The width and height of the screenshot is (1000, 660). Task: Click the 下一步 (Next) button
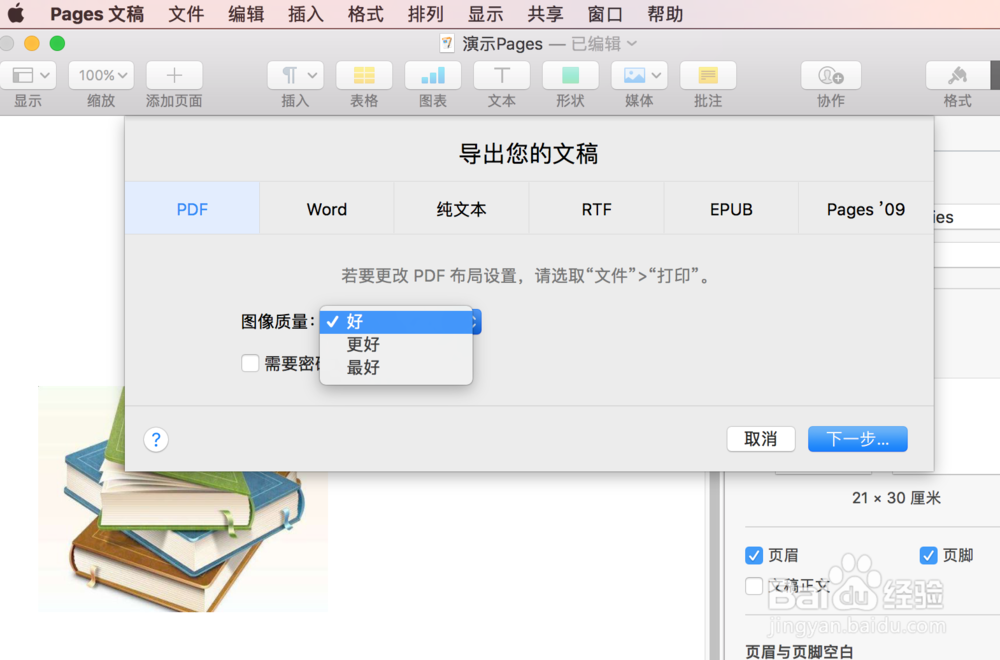[x=857, y=439]
